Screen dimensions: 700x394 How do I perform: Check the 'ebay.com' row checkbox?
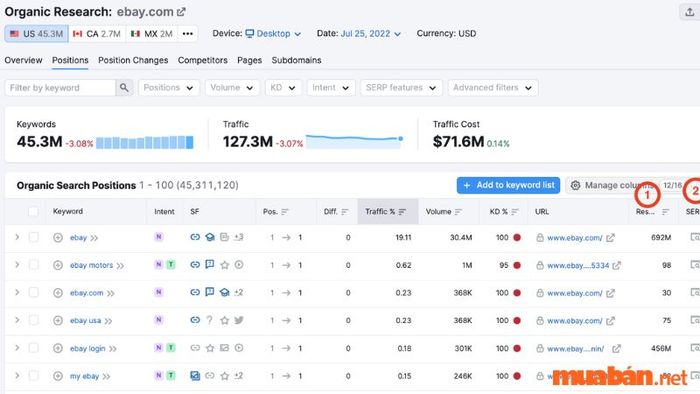[33, 292]
